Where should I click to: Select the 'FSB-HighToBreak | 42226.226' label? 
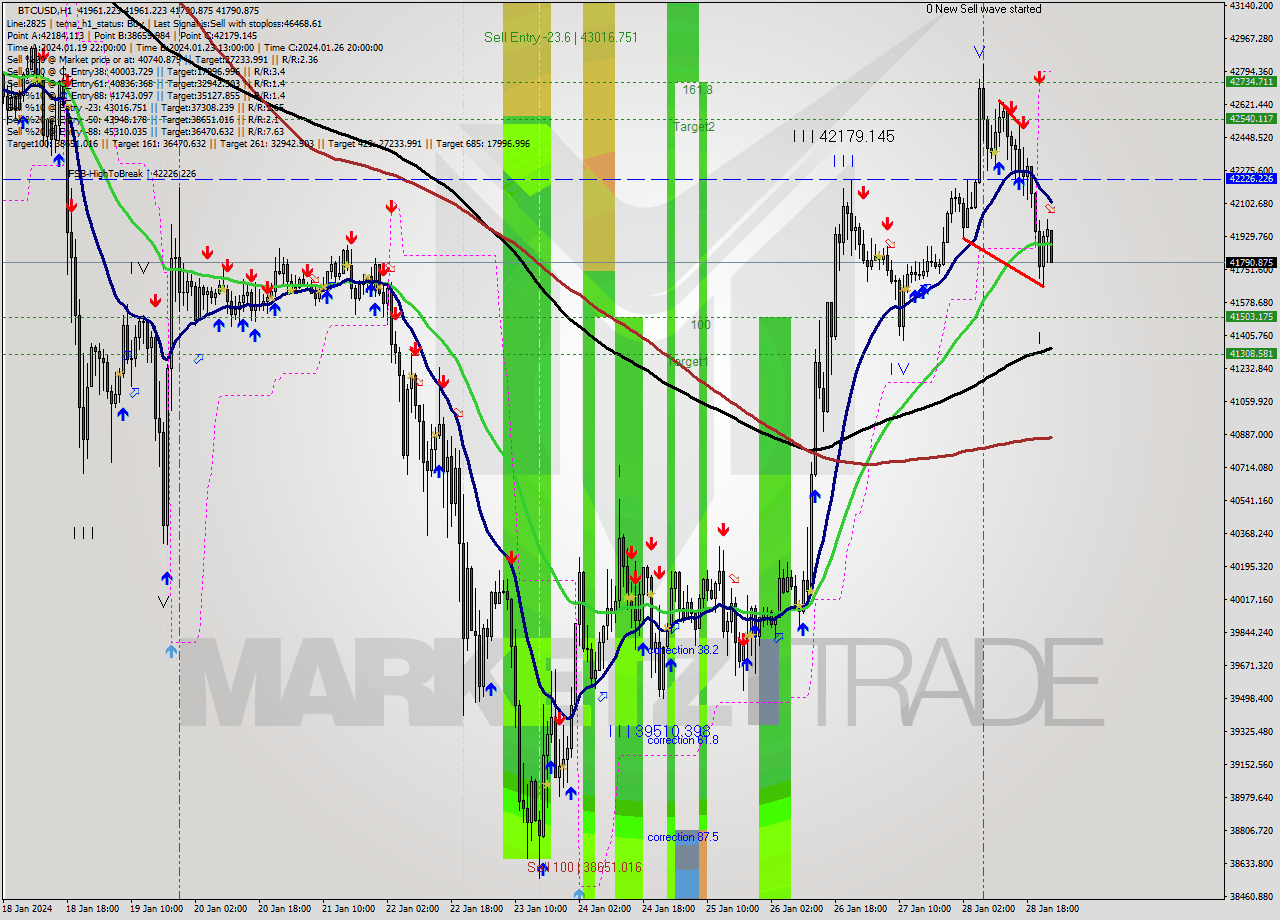click(x=132, y=174)
